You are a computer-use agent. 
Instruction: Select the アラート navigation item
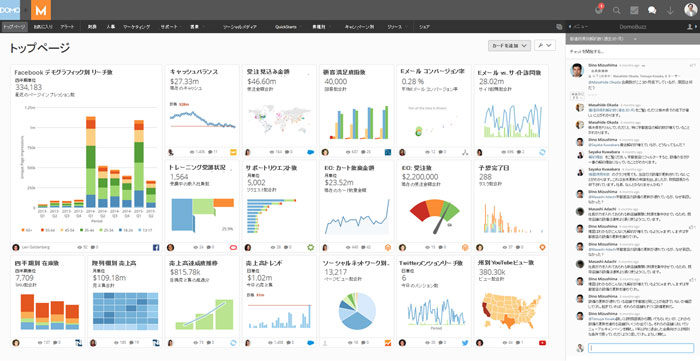click(67, 27)
